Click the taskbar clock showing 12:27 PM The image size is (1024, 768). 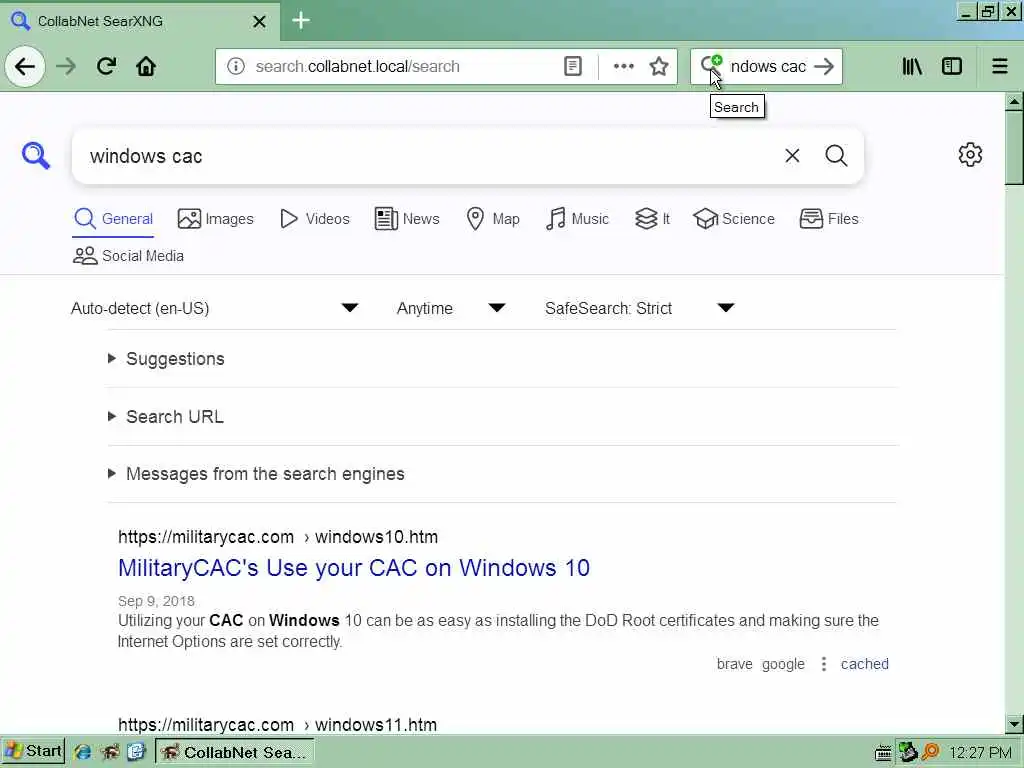tap(980, 753)
